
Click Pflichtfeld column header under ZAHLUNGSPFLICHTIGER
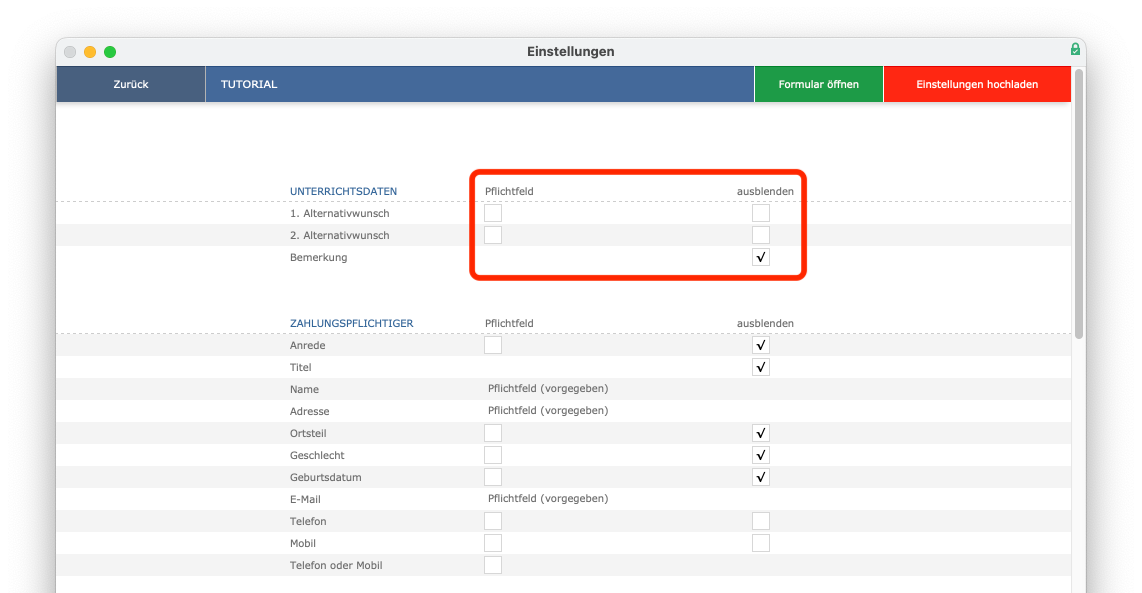tap(509, 323)
